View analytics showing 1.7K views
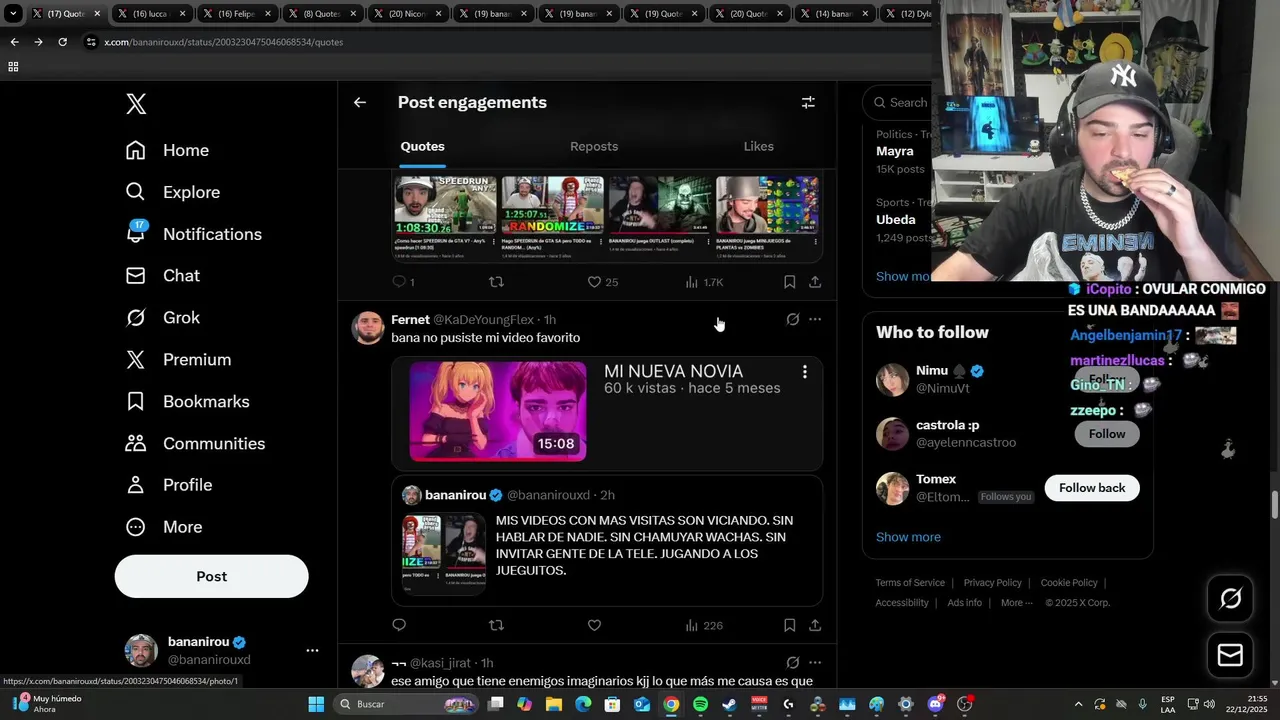This screenshot has height=720, width=1280. pos(704,282)
